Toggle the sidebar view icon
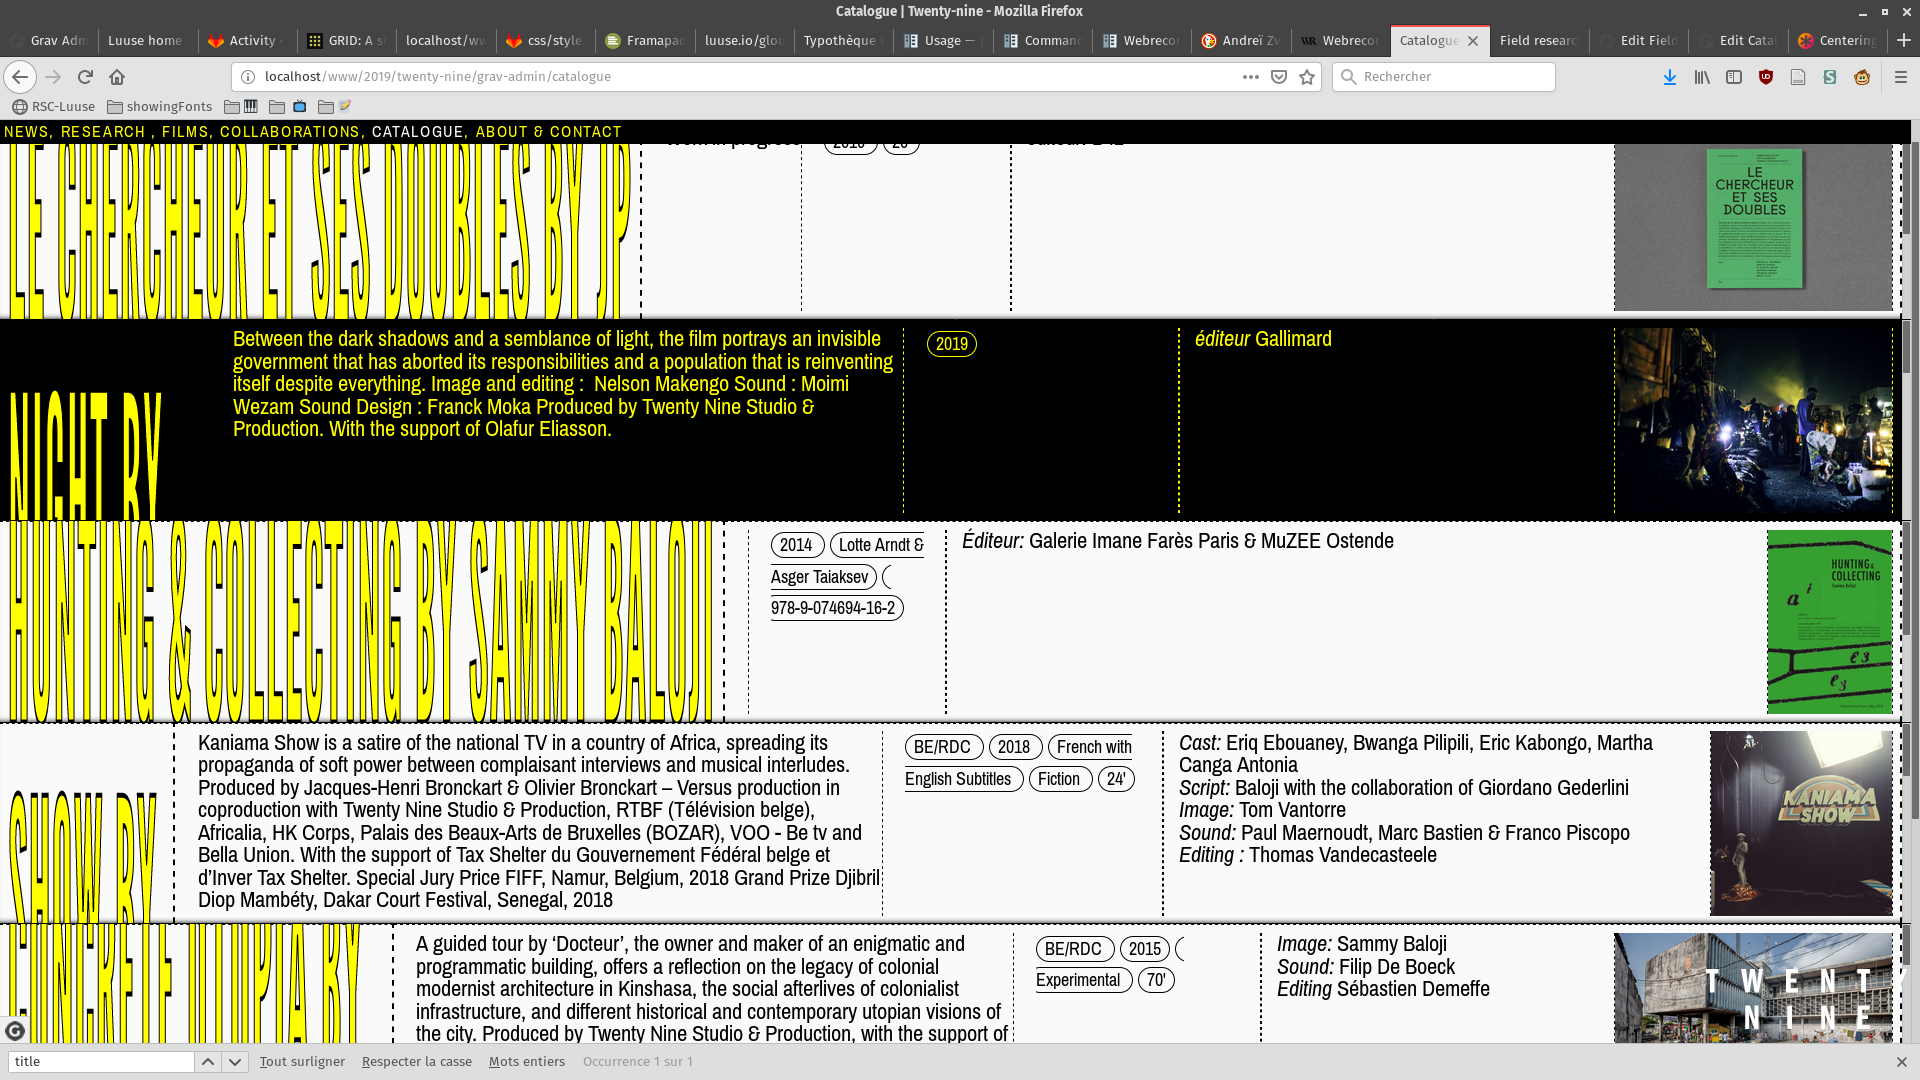 (x=1734, y=77)
